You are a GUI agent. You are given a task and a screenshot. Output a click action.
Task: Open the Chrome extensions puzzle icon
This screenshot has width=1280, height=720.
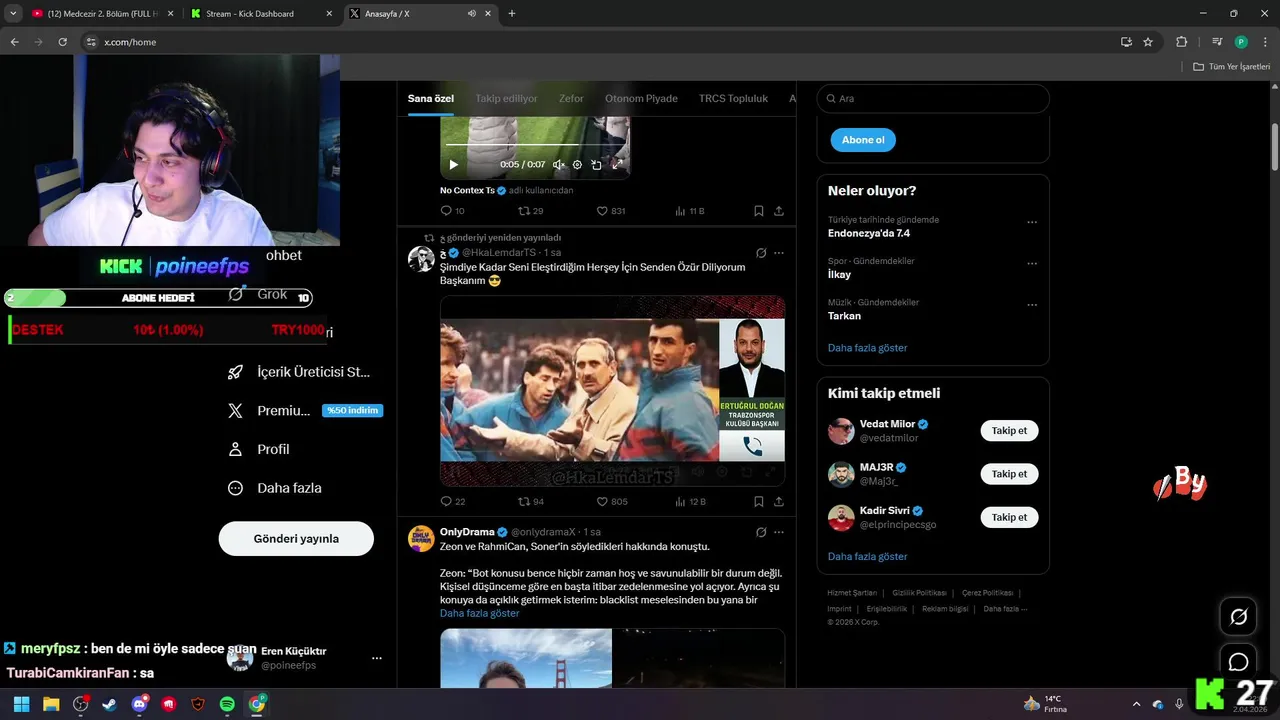[1182, 42]
